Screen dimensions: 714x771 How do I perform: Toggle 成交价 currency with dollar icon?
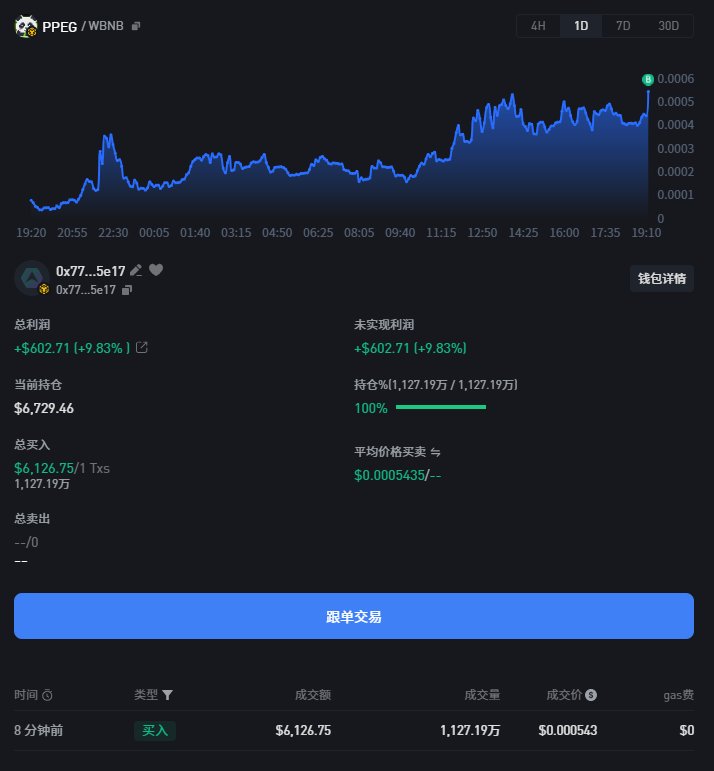pyautogui.click(x=591, y=695)
